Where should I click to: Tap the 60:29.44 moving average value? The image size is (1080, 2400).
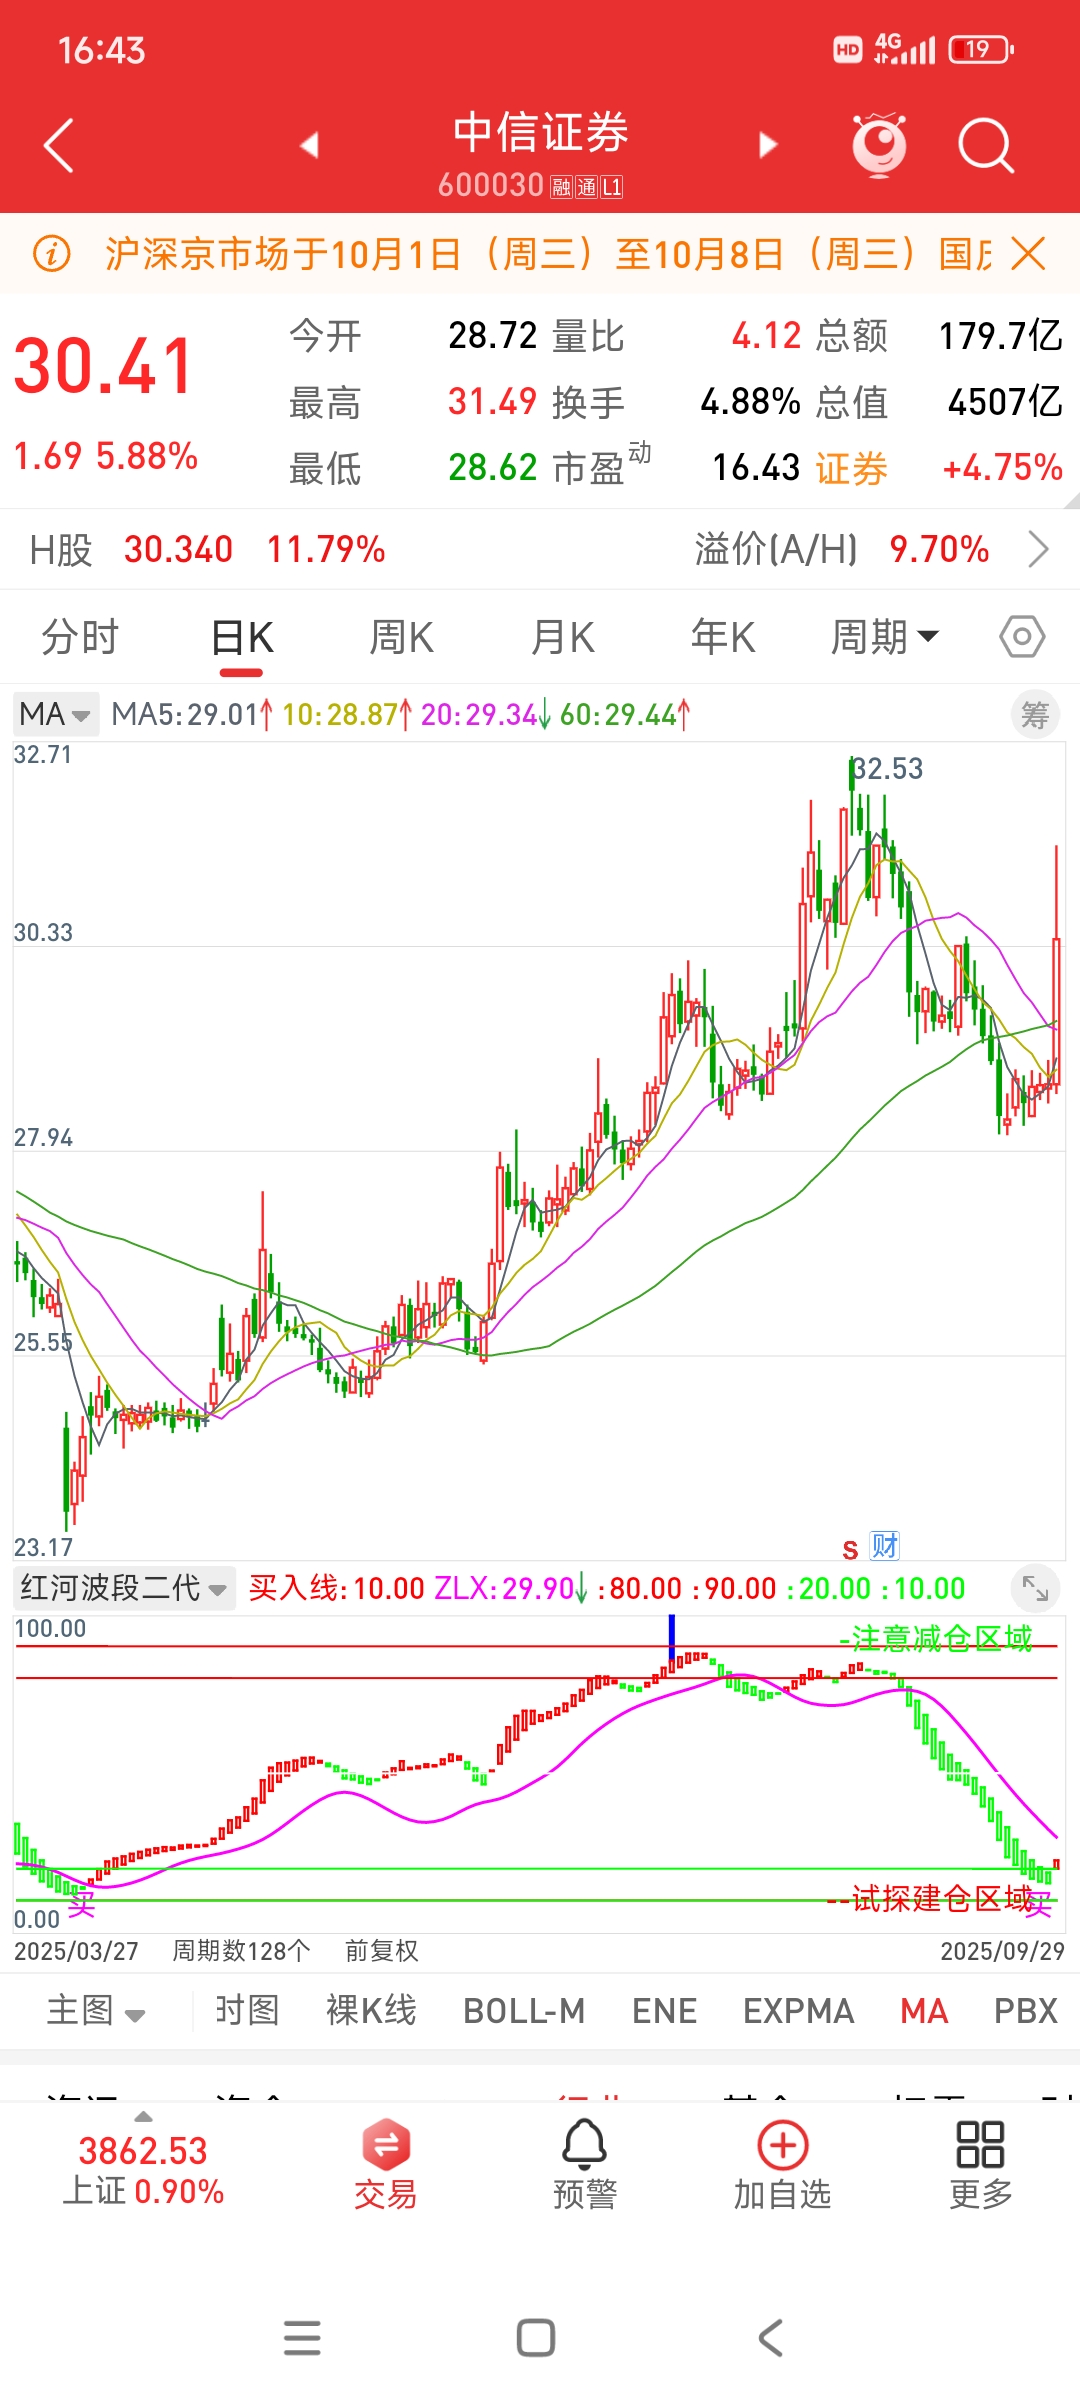[x=625, y=714]
